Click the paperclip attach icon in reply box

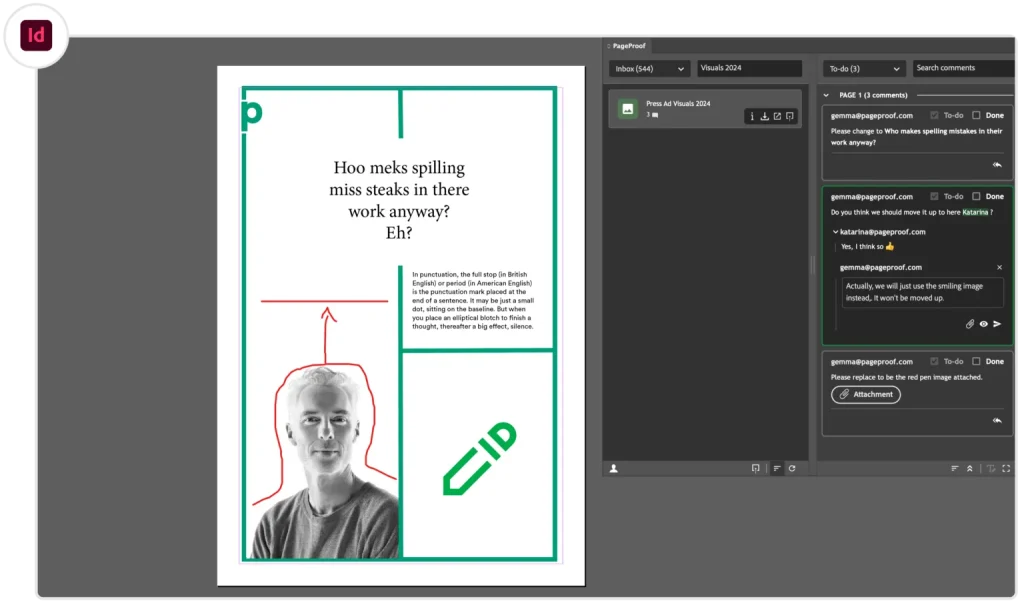[x=969, y=324]
